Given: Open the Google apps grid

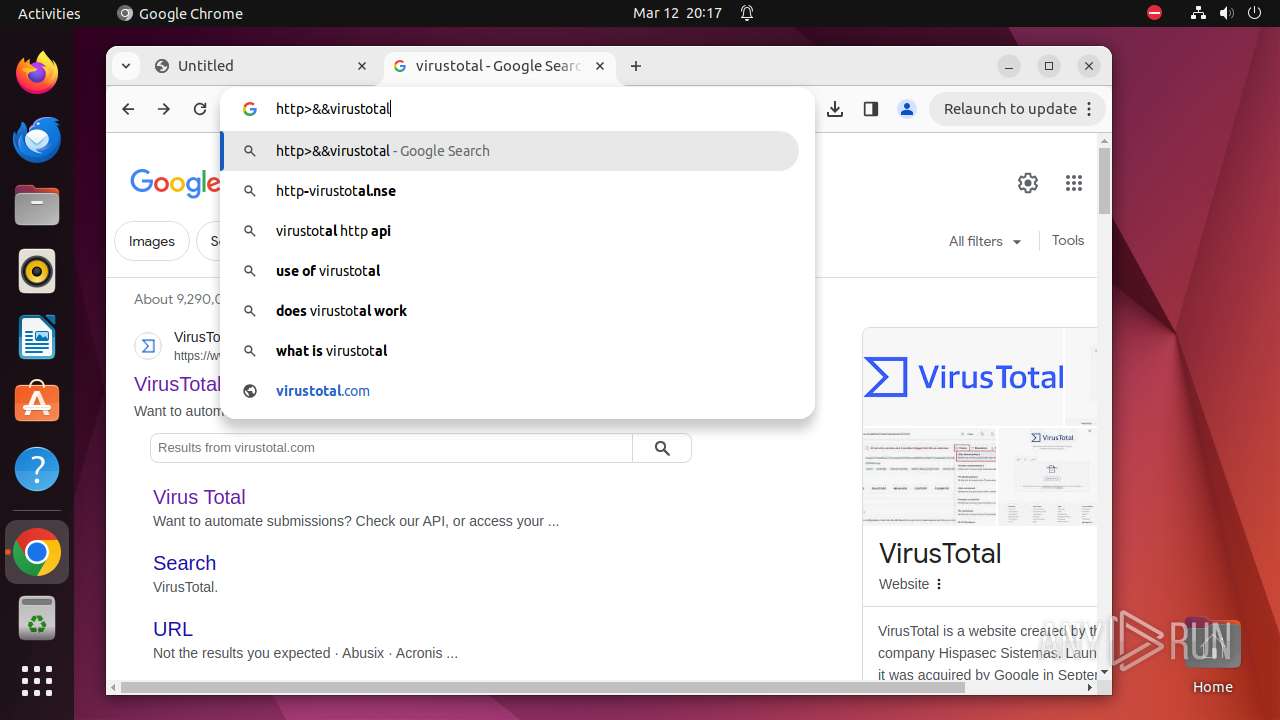Looking at the screenshot, I should click(x=1074, y=183).
